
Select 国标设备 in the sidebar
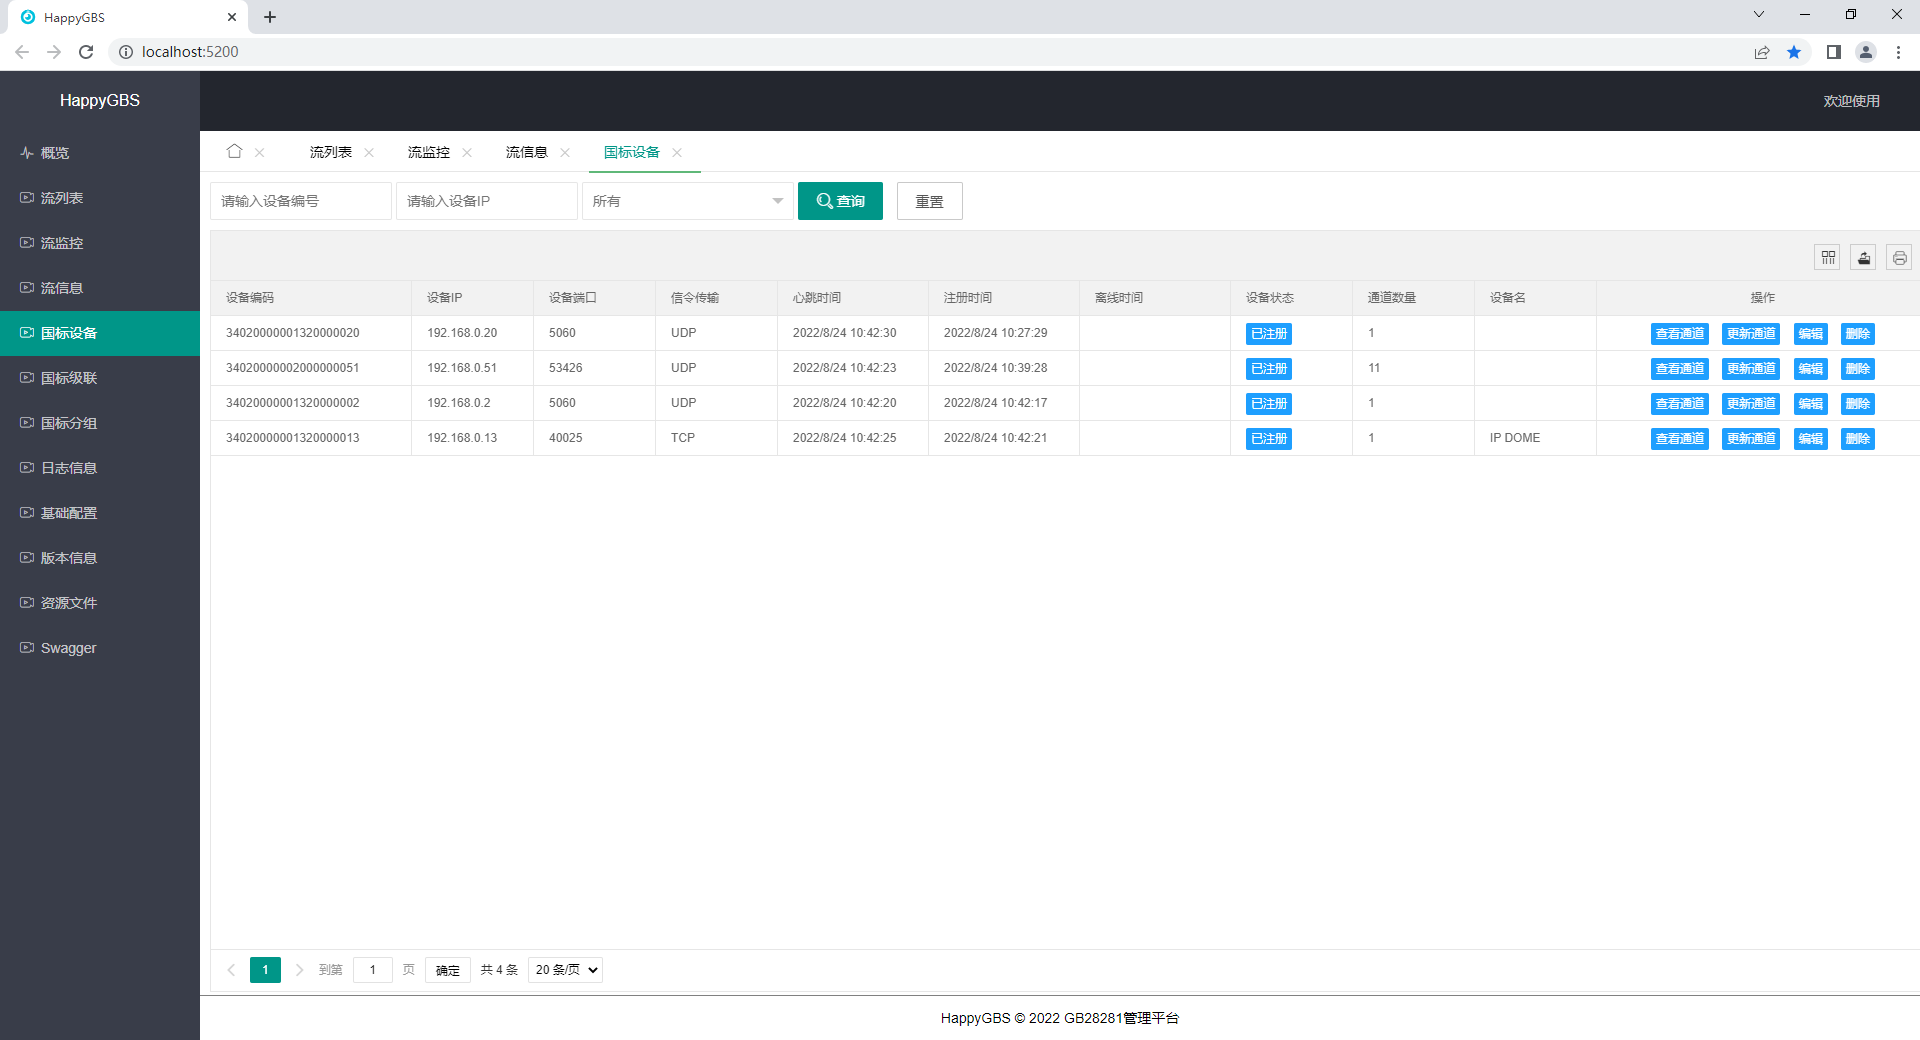coord(100,333)
